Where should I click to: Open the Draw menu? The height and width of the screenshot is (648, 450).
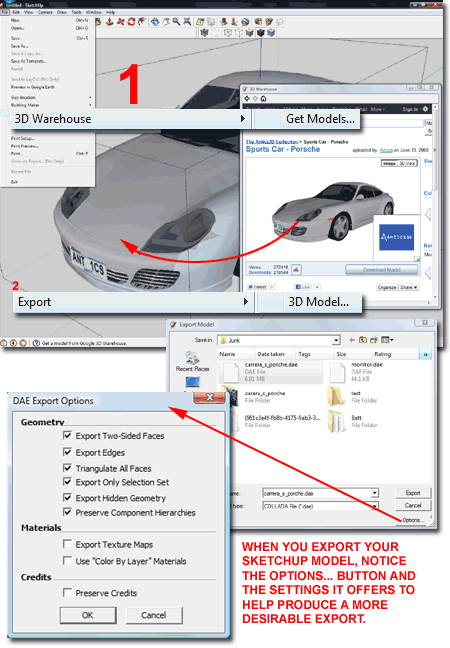(x=62, y=12)
